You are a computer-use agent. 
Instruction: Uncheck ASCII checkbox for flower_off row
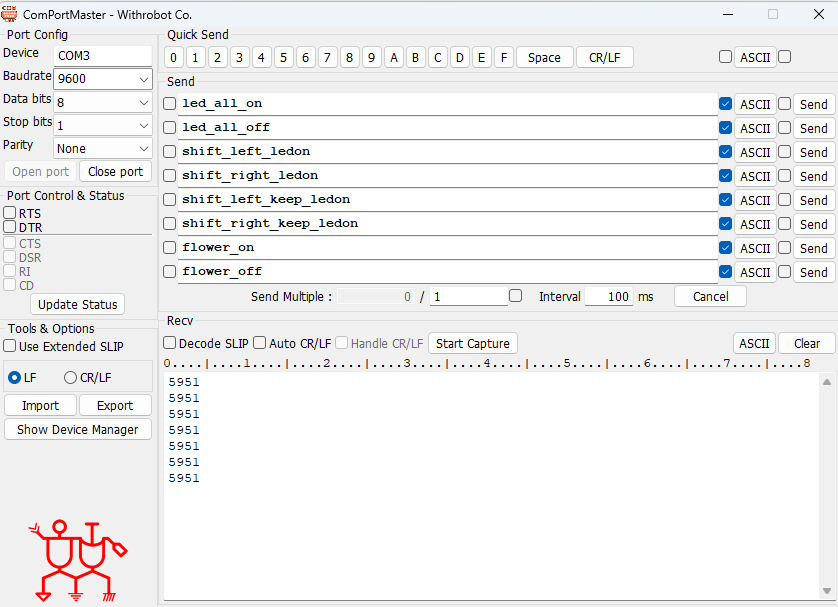pyautogui.click(x=725, y=271)
